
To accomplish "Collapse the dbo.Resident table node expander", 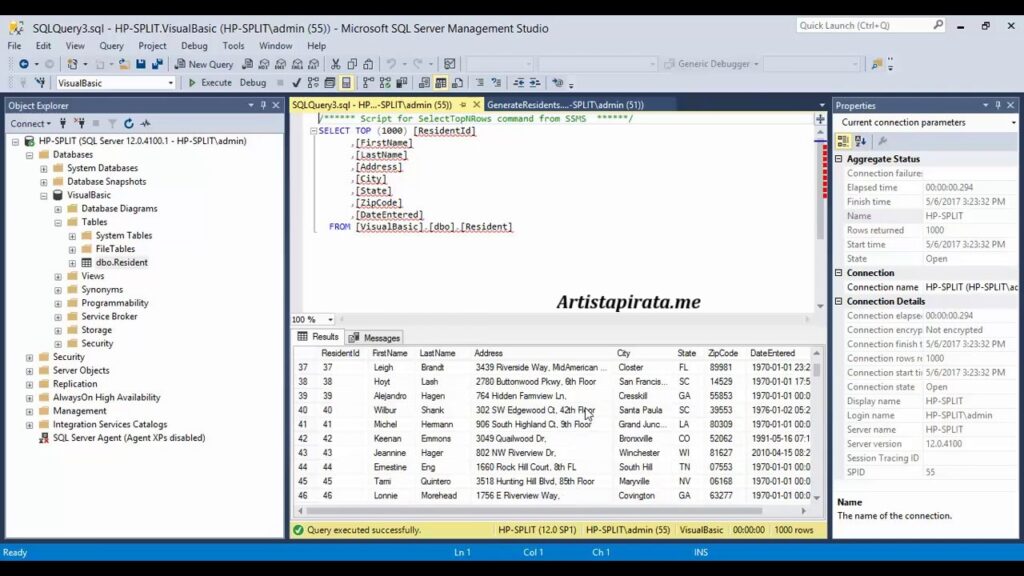I will point(72,263).
